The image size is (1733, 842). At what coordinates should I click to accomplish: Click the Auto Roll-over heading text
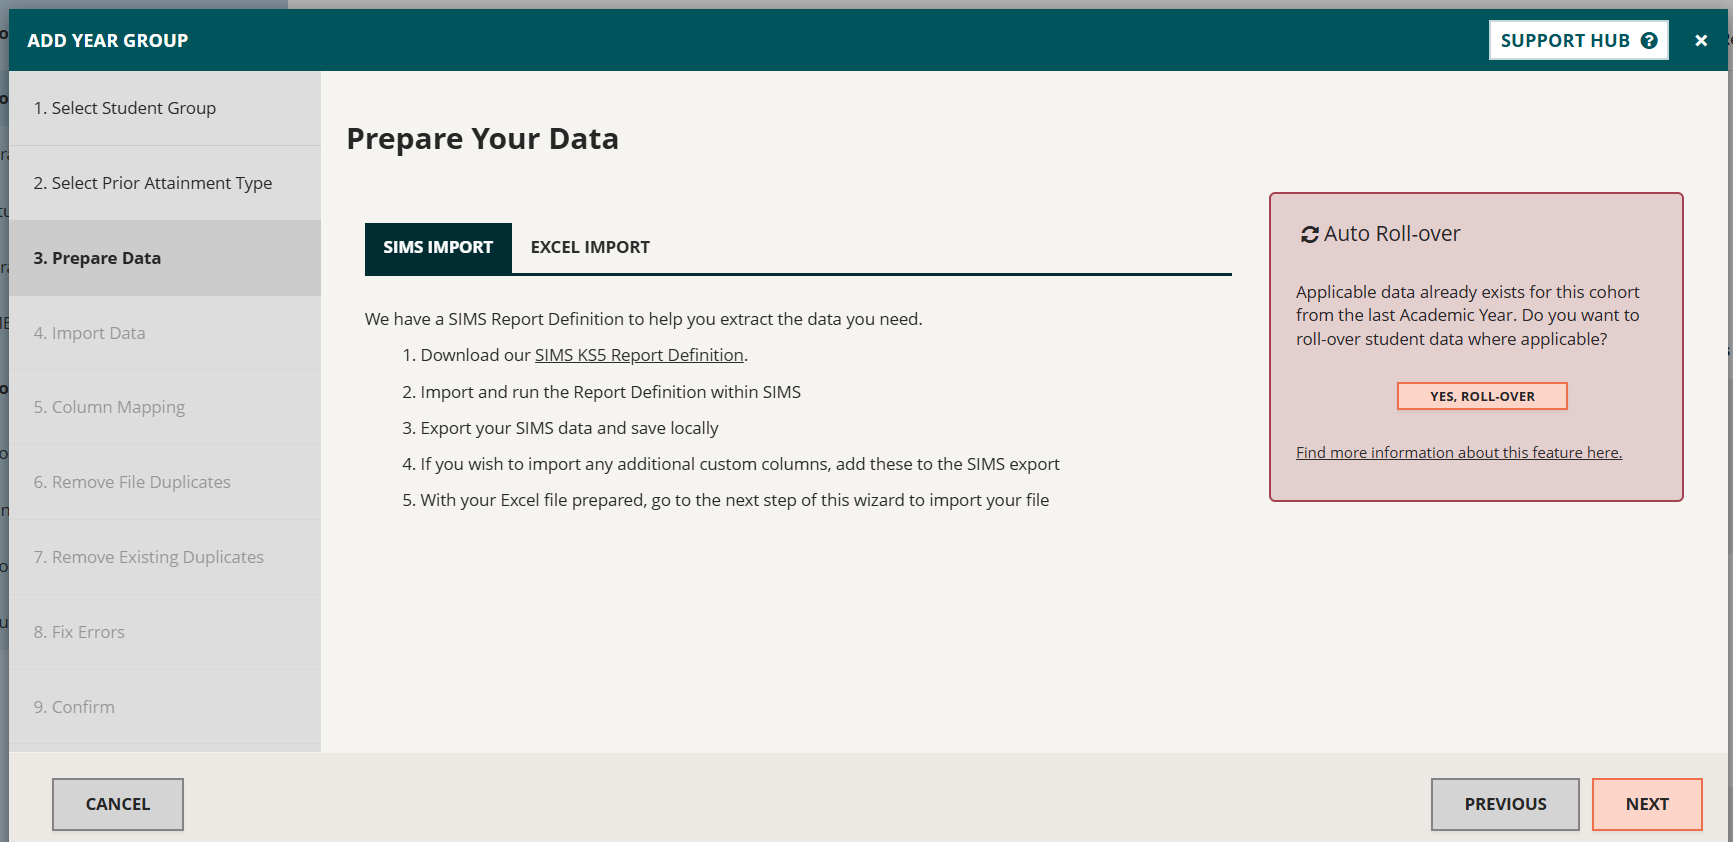[1392, 234]
